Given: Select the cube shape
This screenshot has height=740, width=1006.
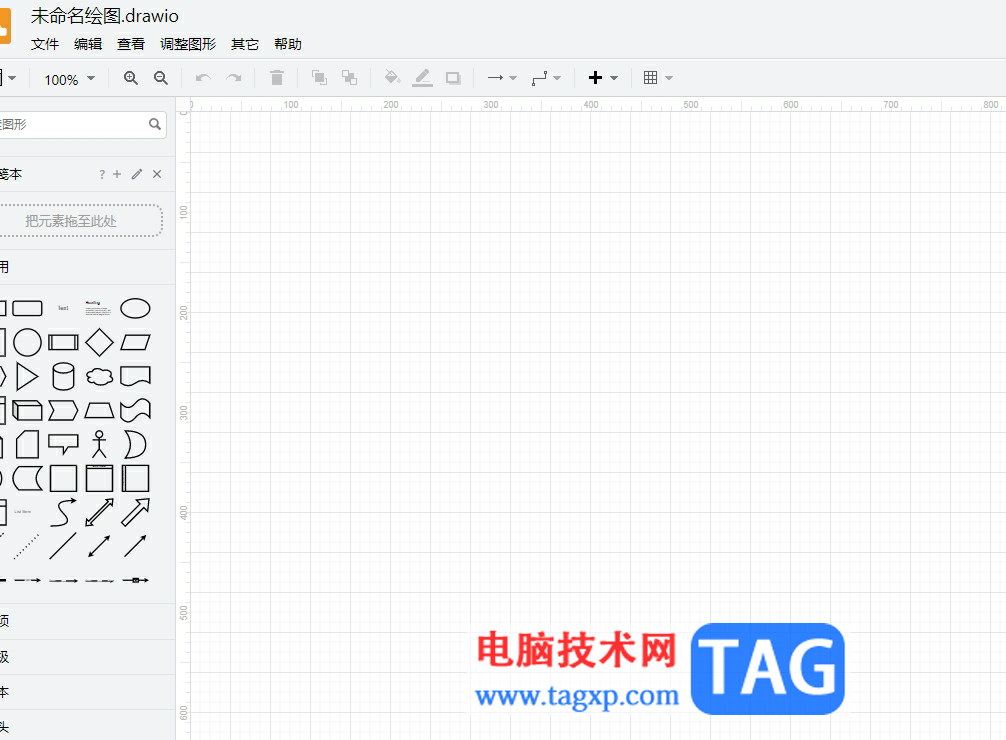Looking at the screenshot, I should (28, 410).
